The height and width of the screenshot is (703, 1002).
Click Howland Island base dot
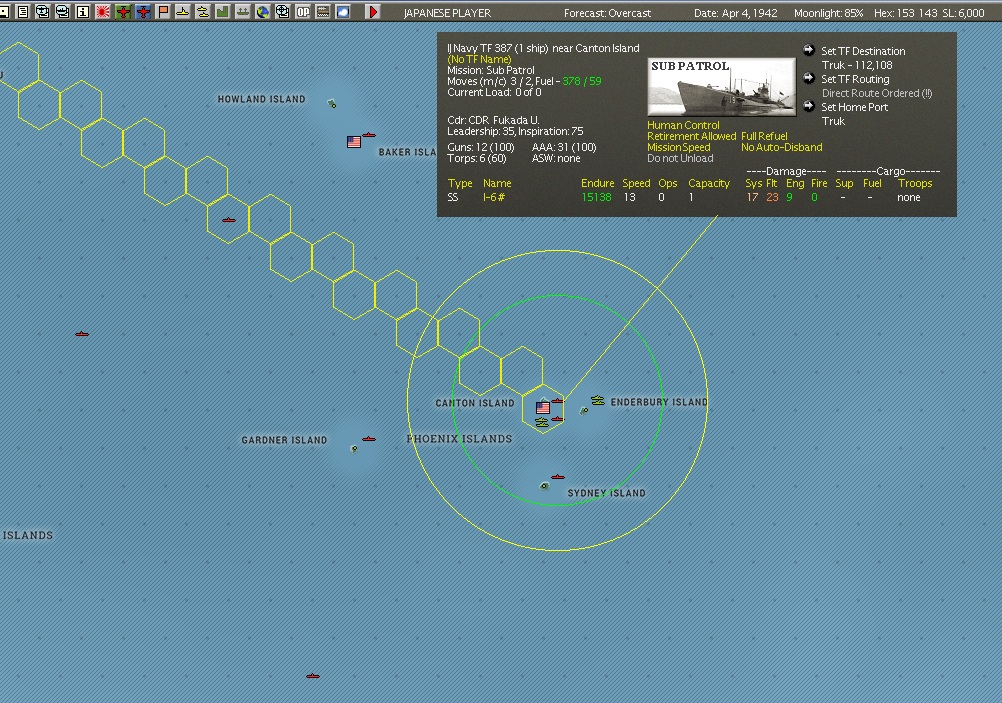coord(332,104)
